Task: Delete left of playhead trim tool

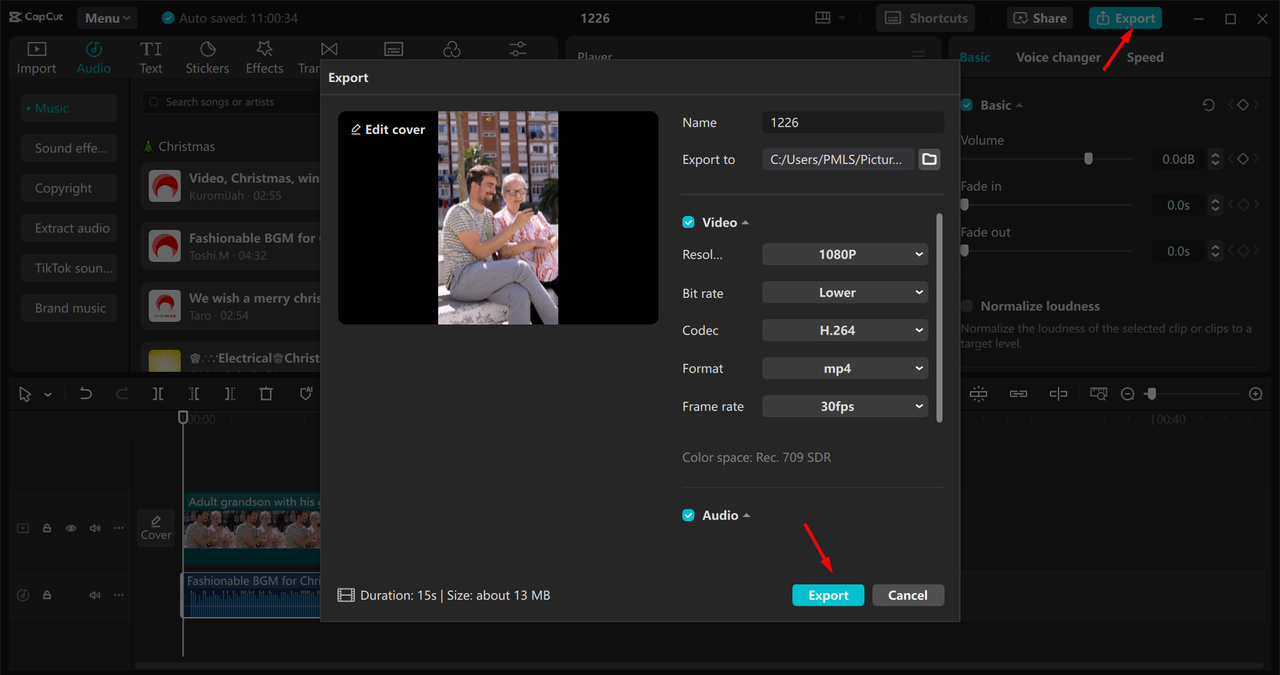Action: click(x=194, y=394)
